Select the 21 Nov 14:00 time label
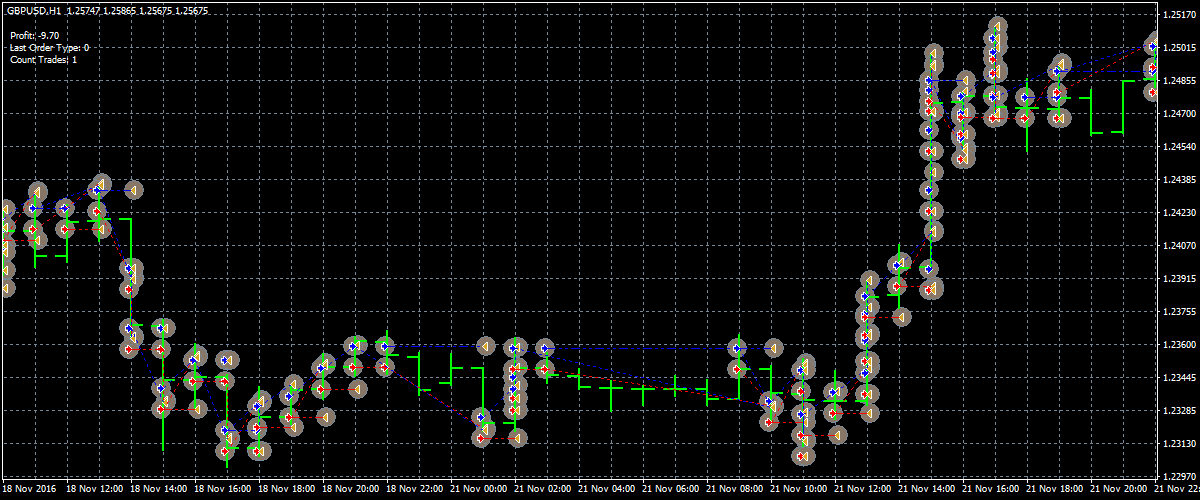The image size is (1200, 500). point(928,490)
